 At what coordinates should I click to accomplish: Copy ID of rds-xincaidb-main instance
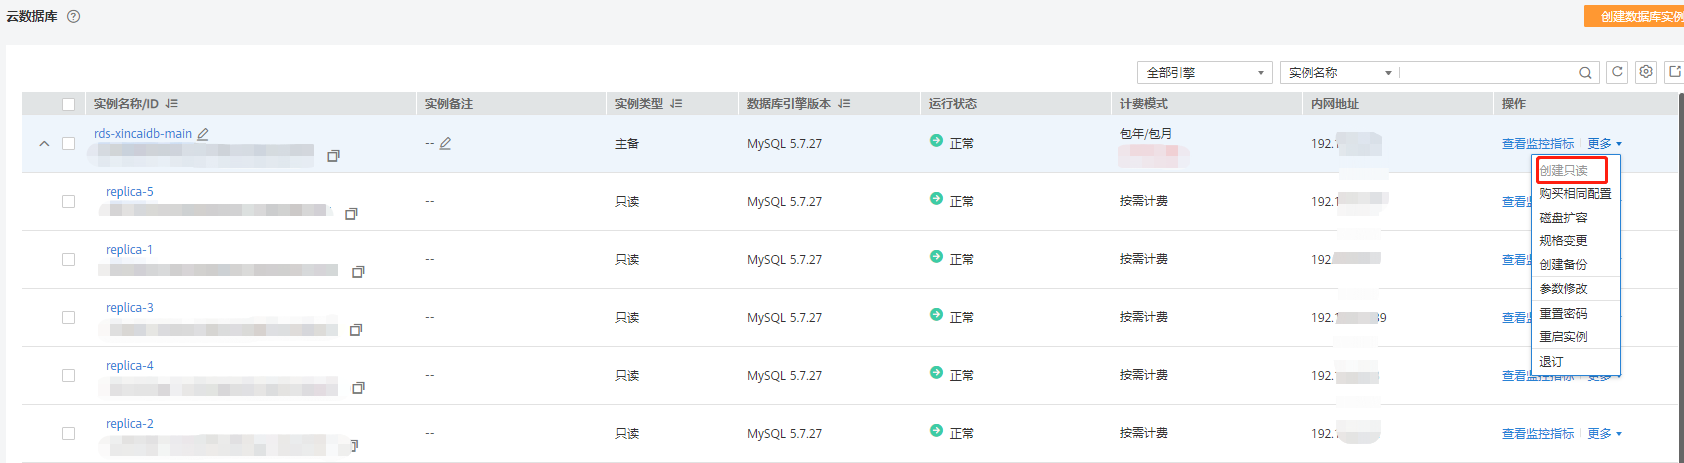[333, 156]
